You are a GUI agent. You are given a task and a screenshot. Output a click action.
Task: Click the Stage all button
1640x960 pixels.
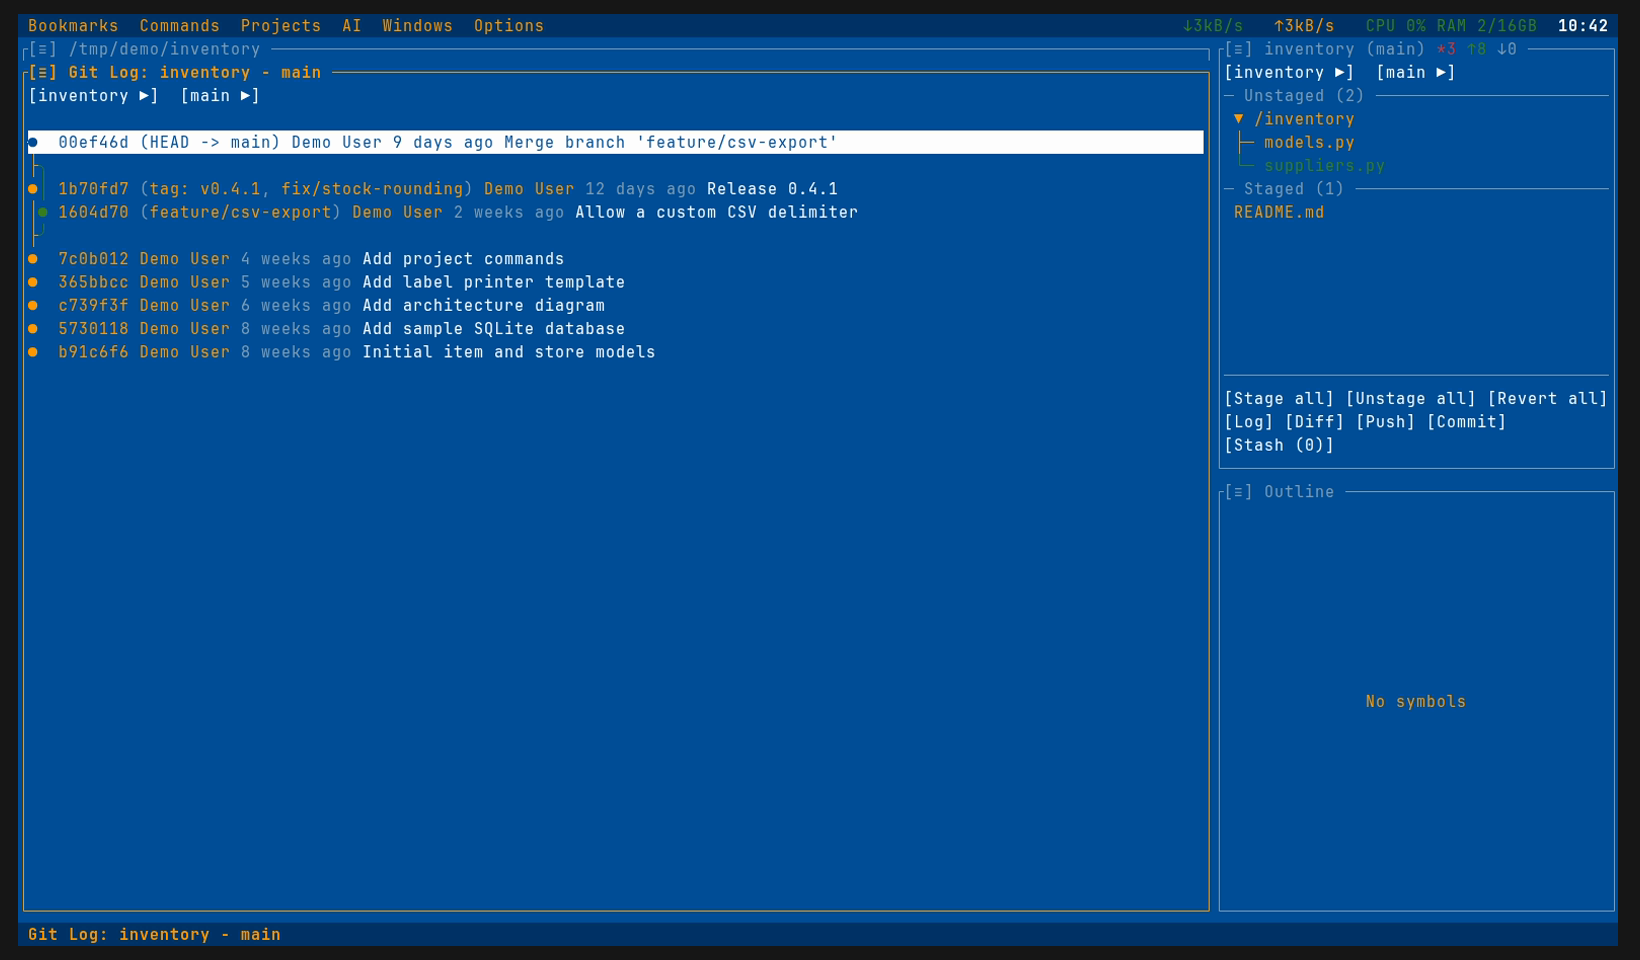pyautogui.click(x=1280, y=399)
